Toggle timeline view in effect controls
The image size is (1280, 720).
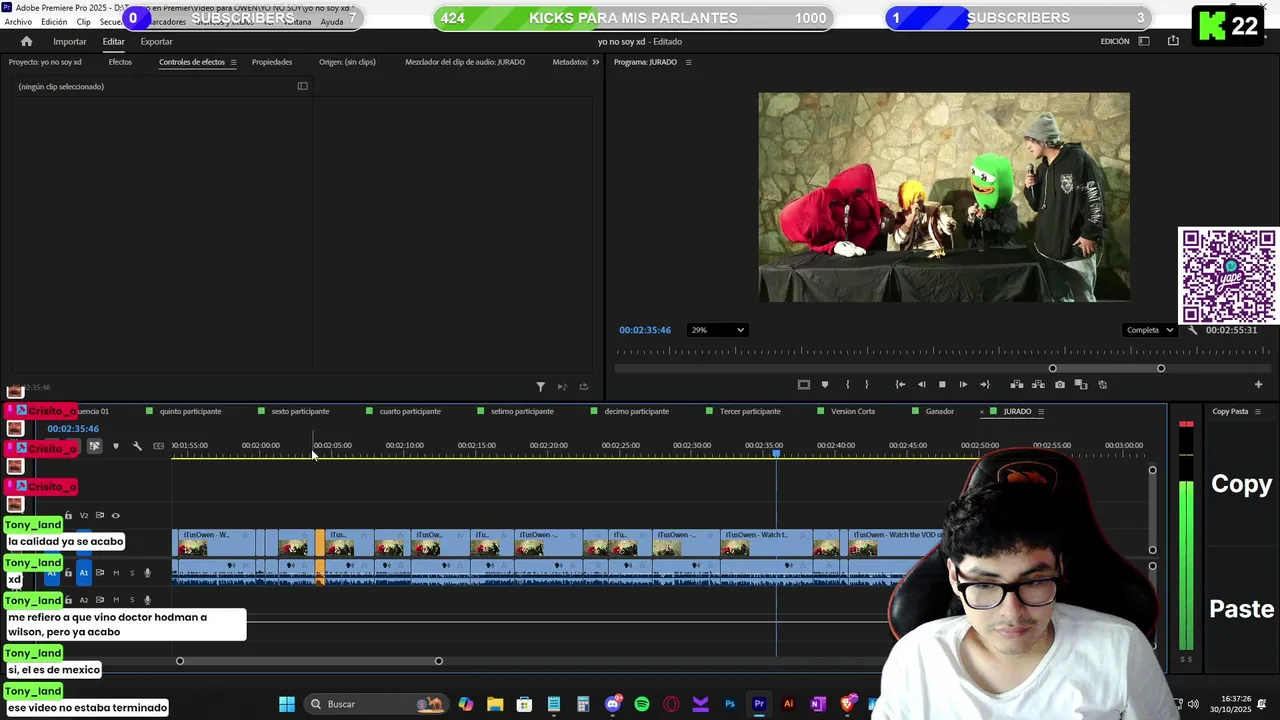coord(302,86)
